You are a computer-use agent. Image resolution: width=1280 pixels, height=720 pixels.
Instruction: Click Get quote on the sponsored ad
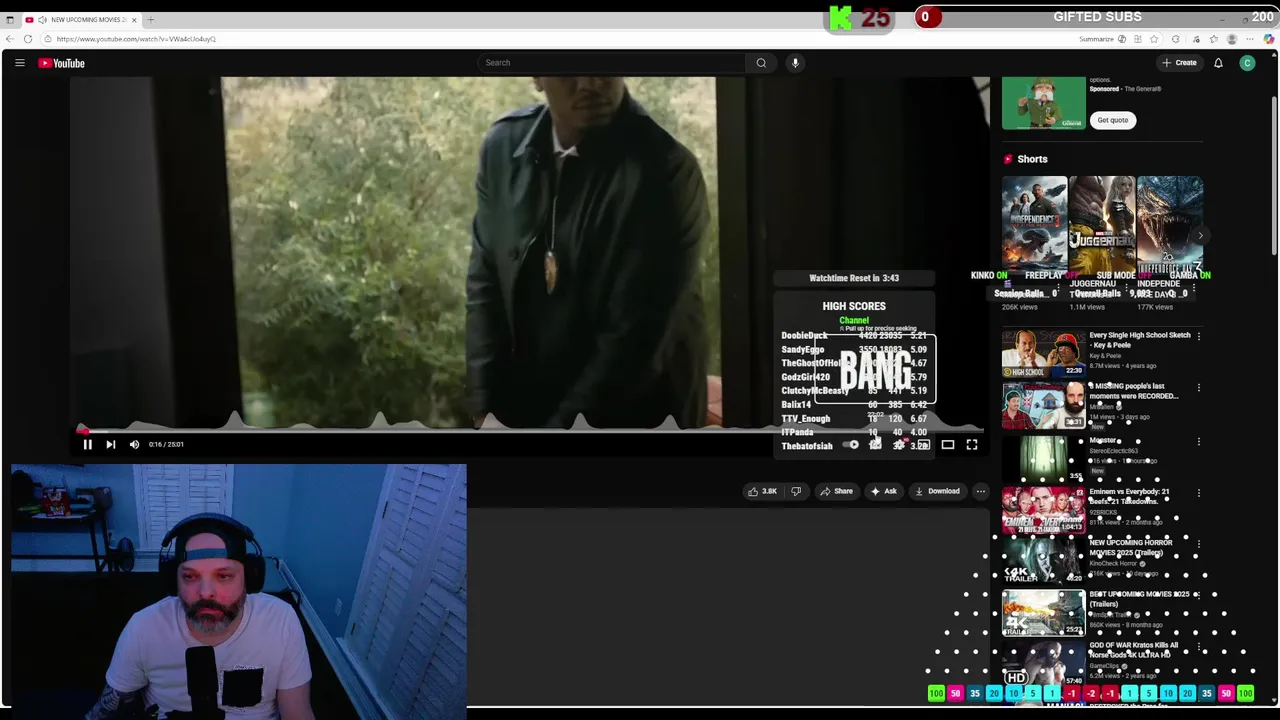1112,120
